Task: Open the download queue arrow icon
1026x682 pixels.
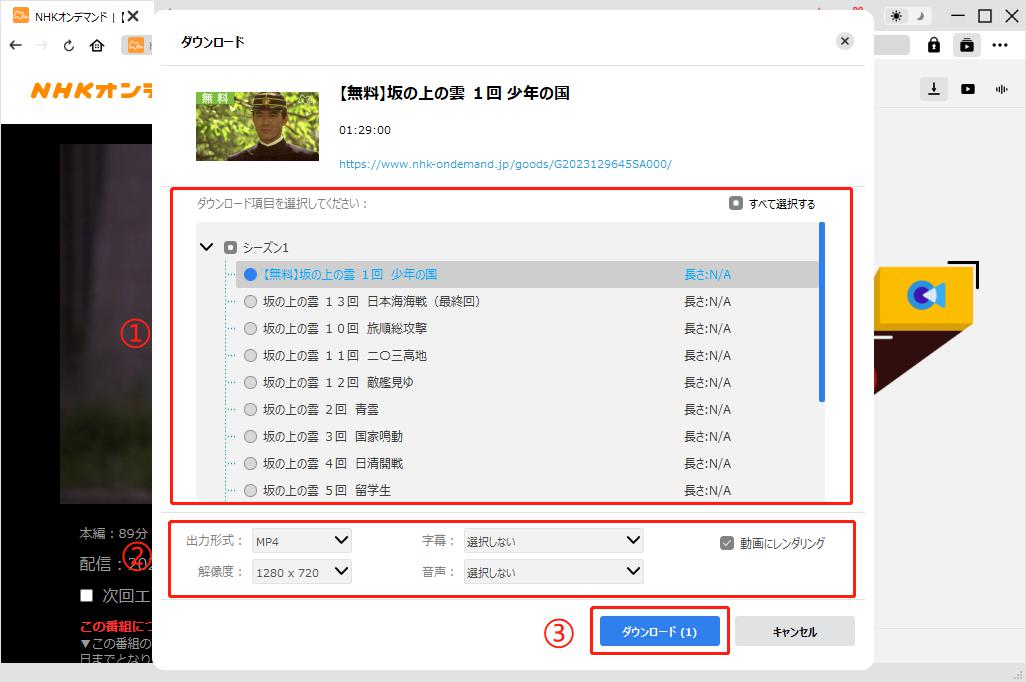Action: (933, 89)
